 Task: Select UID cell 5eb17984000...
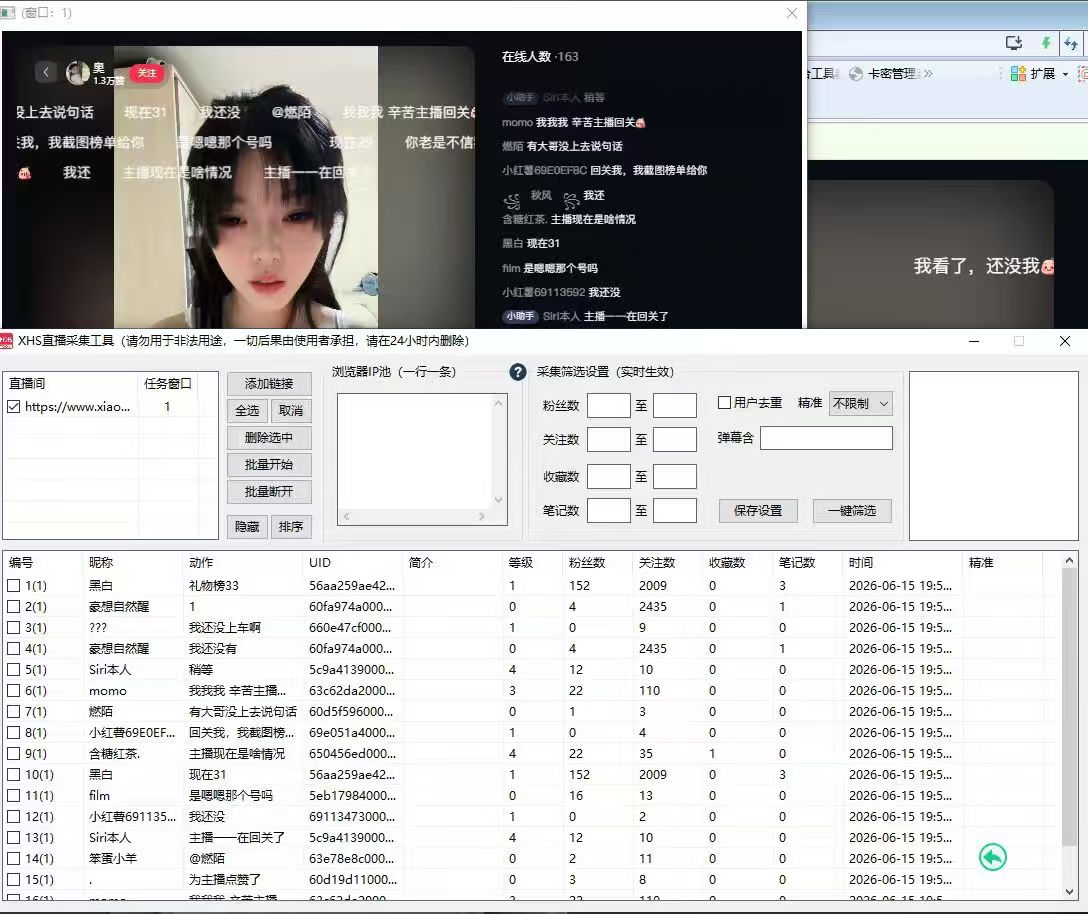point(351,795)
